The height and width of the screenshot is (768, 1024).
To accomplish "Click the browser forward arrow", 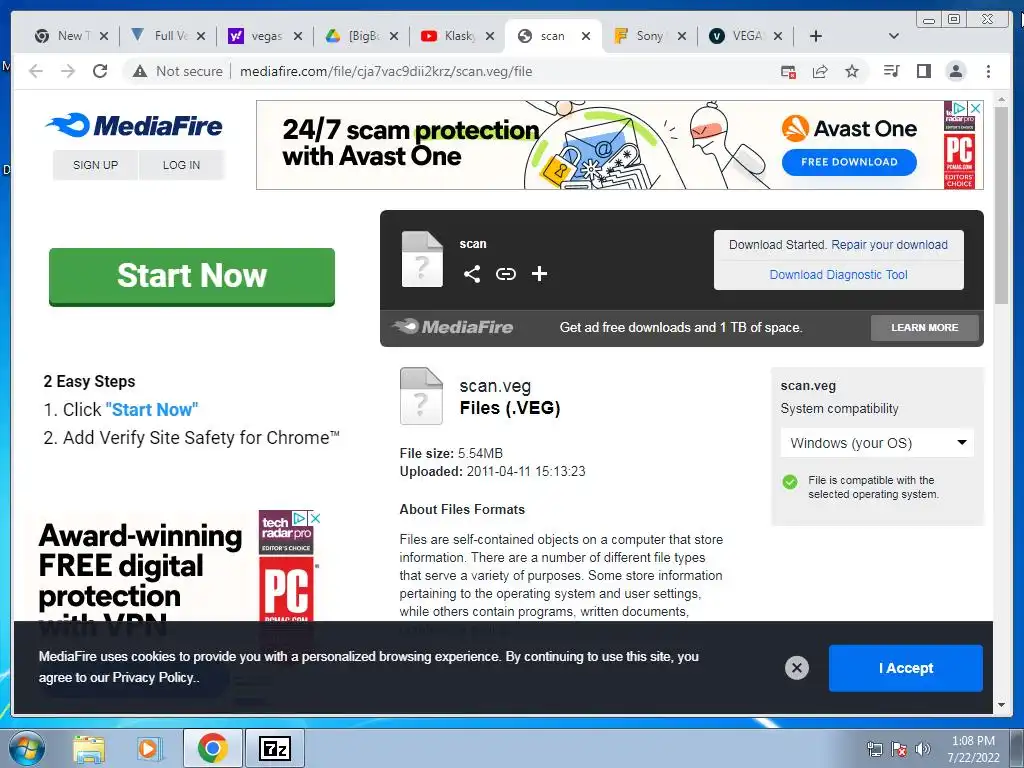I will point(68,71).
